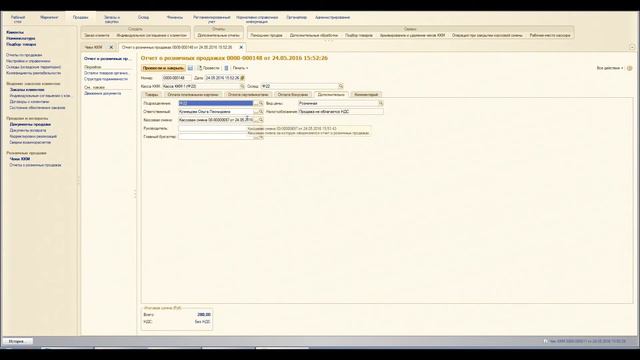640x360 pixels.
Task: Open Номенклатура in the navigation panel
Action: (20, 38)
